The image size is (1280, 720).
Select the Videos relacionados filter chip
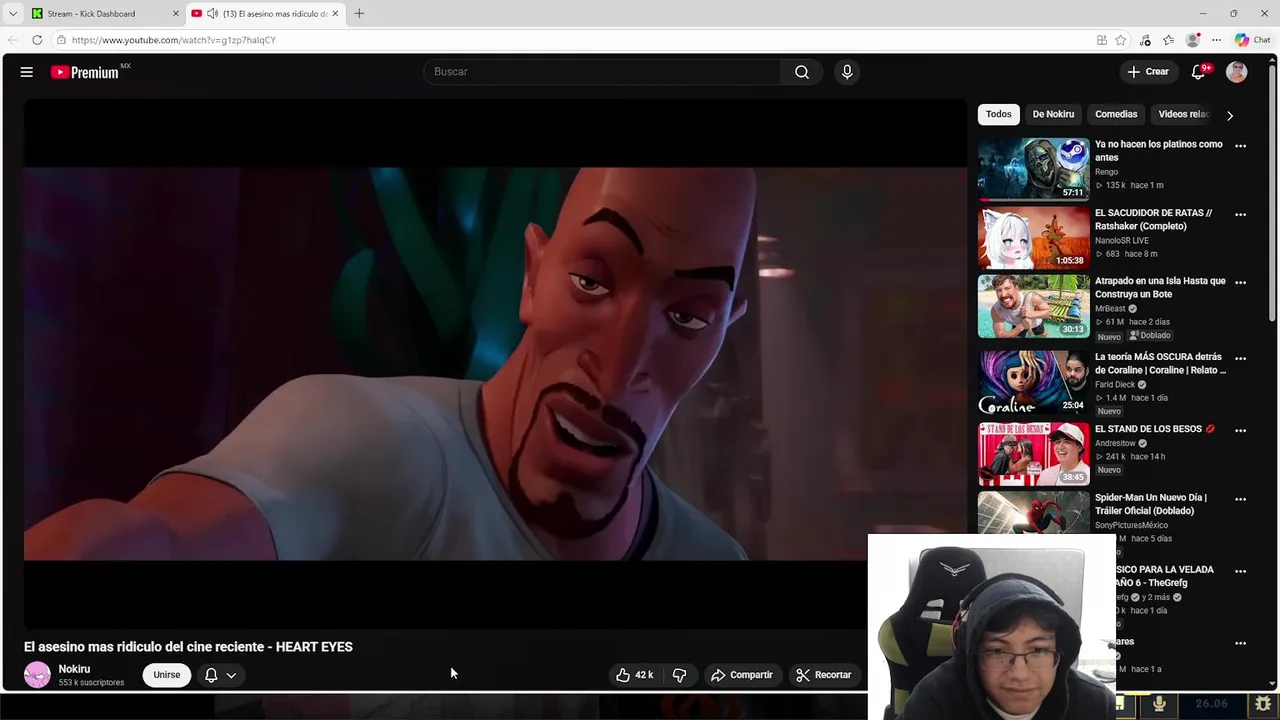(x=1184, y=114)
